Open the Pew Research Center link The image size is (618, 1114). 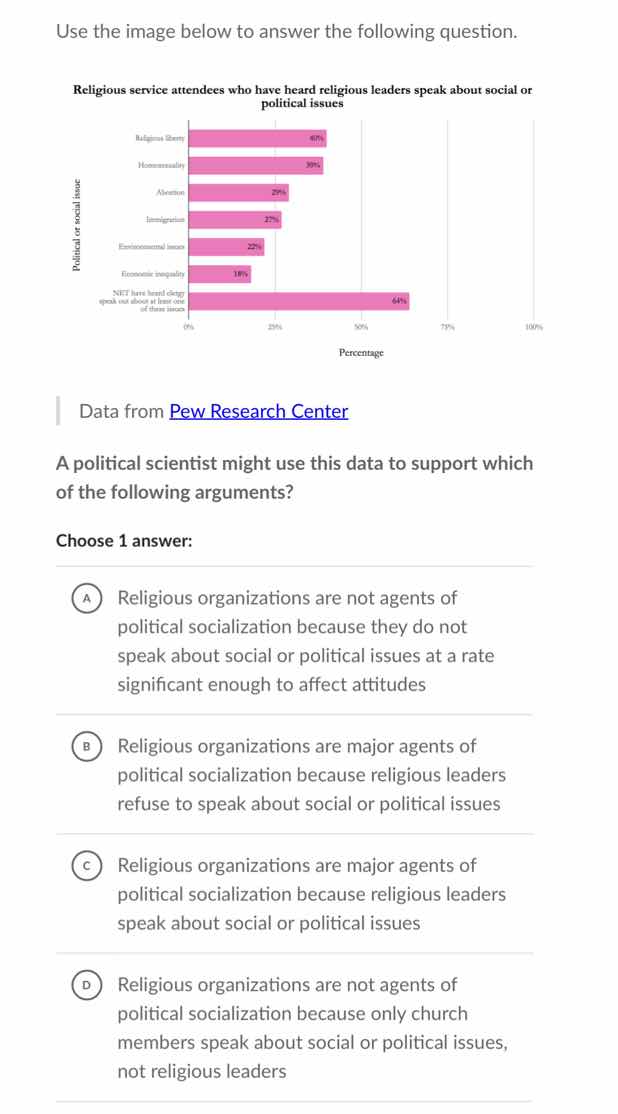tap(259, 411)
